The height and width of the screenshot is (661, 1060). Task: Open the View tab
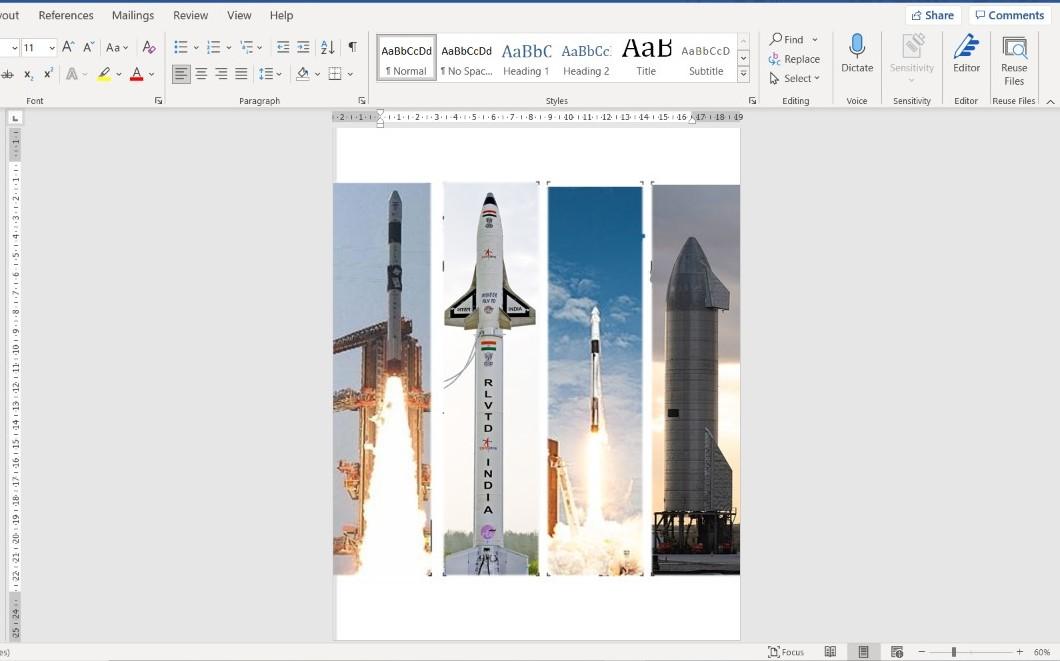click(x=239, y=15)
